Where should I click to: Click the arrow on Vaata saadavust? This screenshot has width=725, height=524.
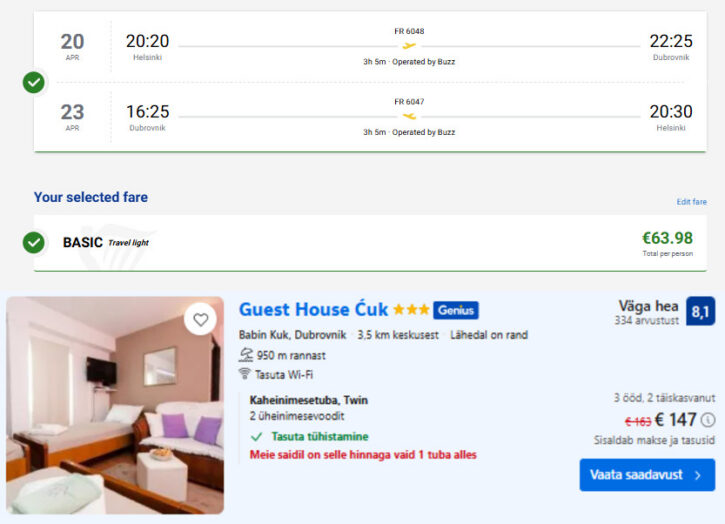tap(697, 475)
